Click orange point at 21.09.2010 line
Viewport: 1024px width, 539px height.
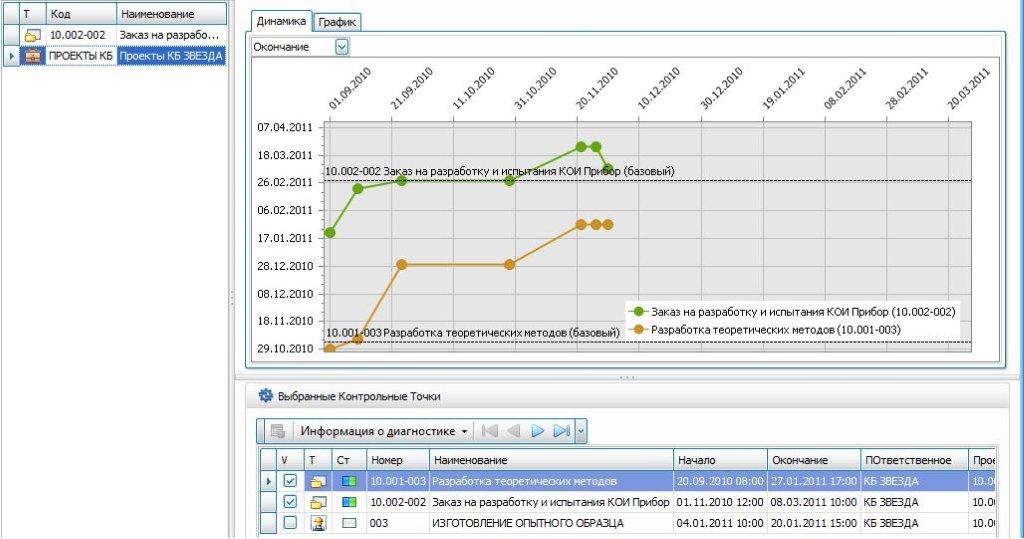[x=402, y=265]
